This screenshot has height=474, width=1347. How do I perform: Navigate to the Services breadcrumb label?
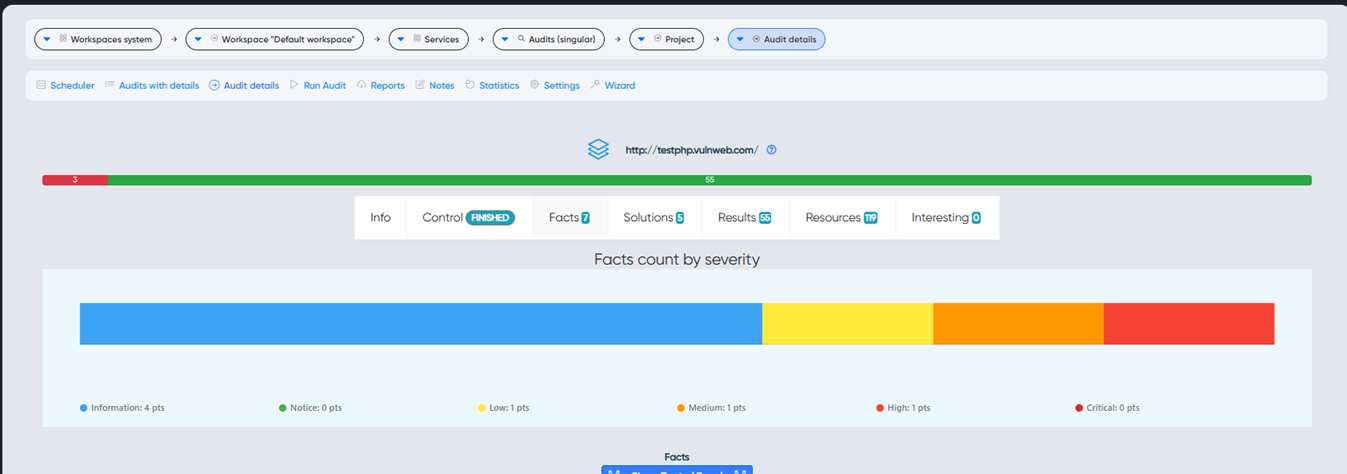[x=442, y=39]
